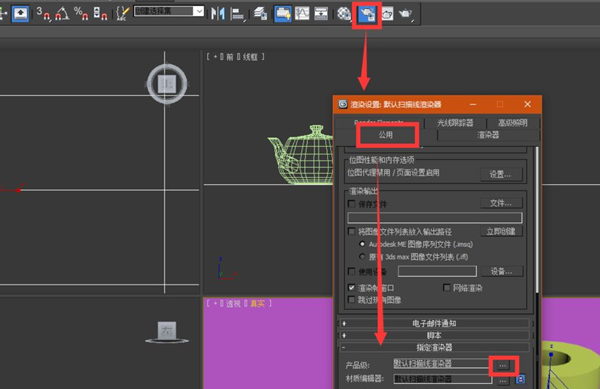Viewport: 600px width, 389px height.
Task: Enable the 使用设备 checkbox
Action: tap(351, 271)
